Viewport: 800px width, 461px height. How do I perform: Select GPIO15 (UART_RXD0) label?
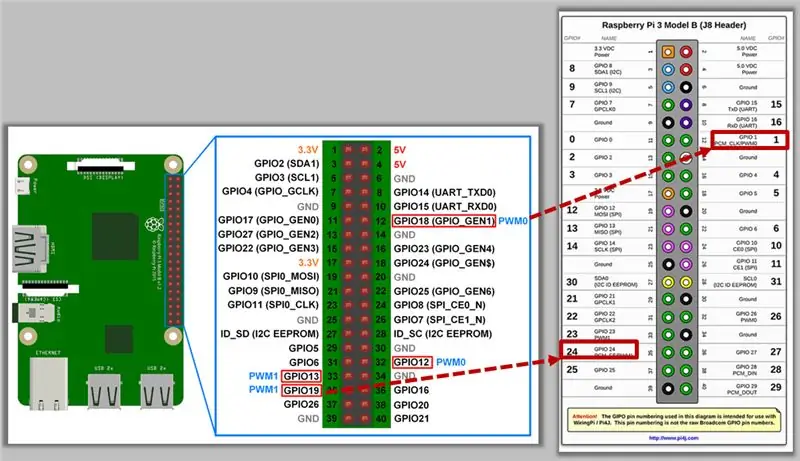[445, 207]
